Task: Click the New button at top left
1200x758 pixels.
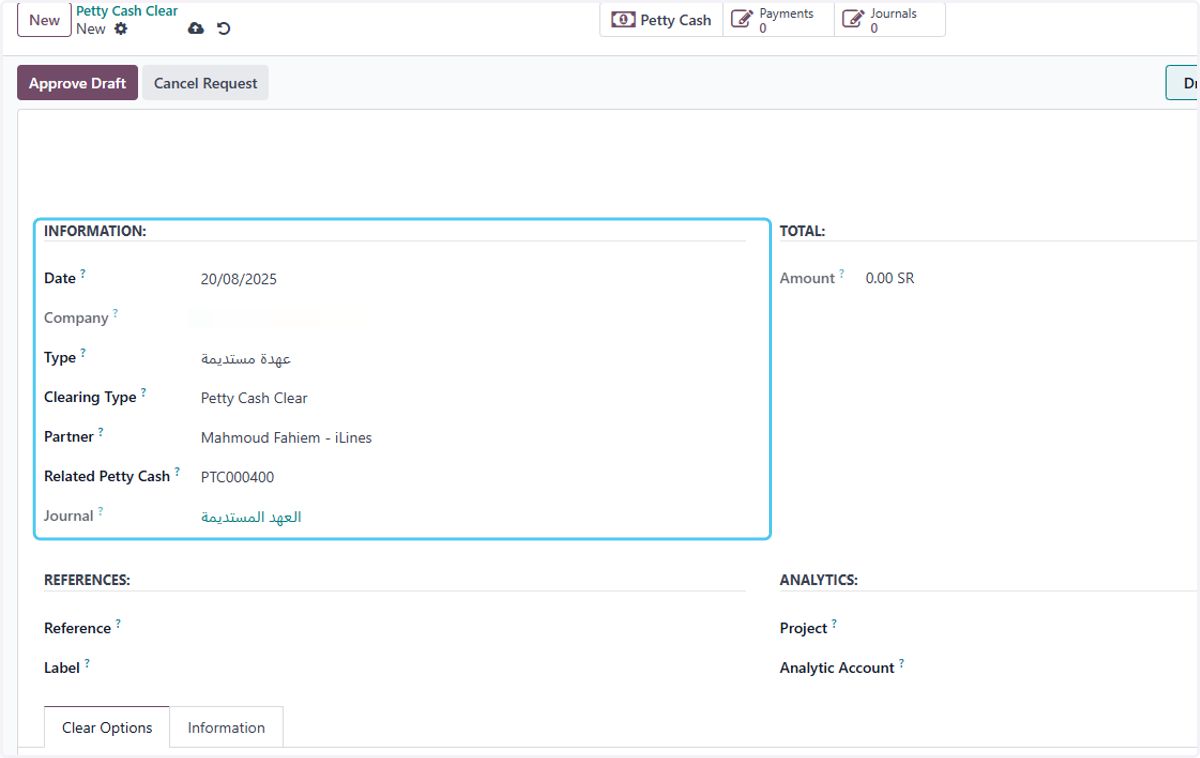Action: point(44,20)
